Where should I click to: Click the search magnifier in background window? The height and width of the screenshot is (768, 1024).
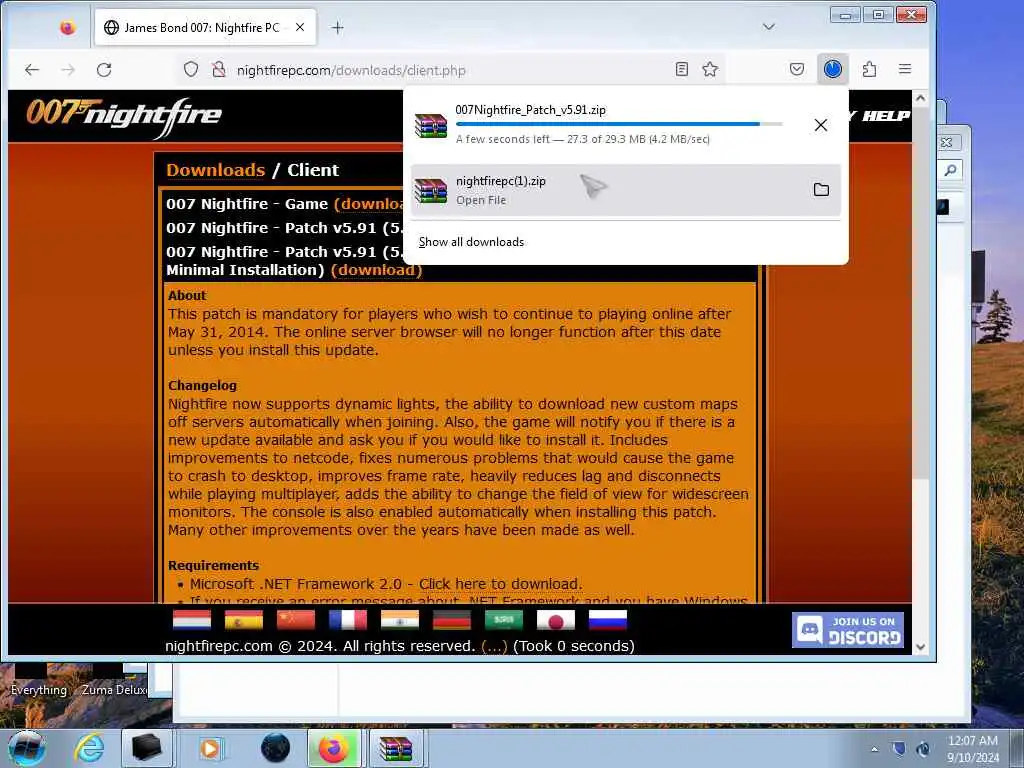point(950,170)
